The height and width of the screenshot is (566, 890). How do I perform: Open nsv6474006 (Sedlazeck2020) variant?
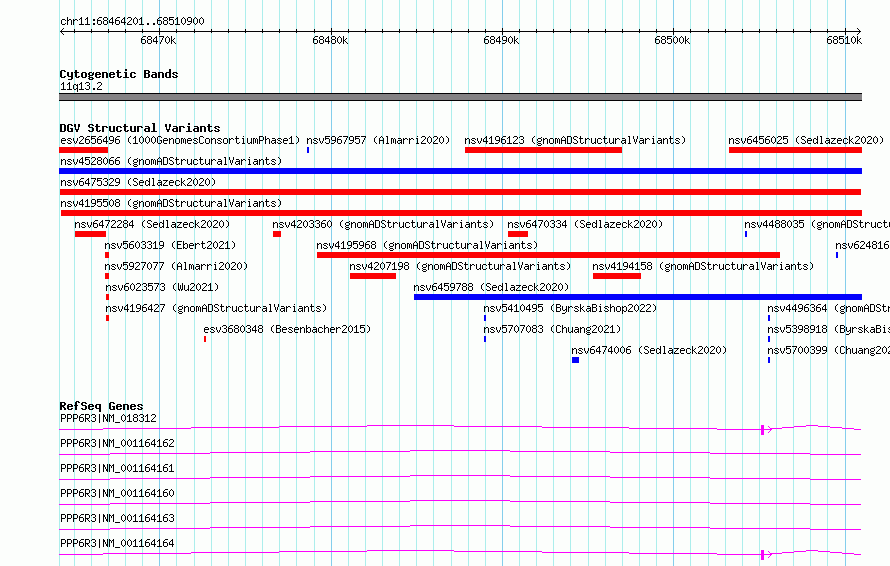(x=649, y=350)
